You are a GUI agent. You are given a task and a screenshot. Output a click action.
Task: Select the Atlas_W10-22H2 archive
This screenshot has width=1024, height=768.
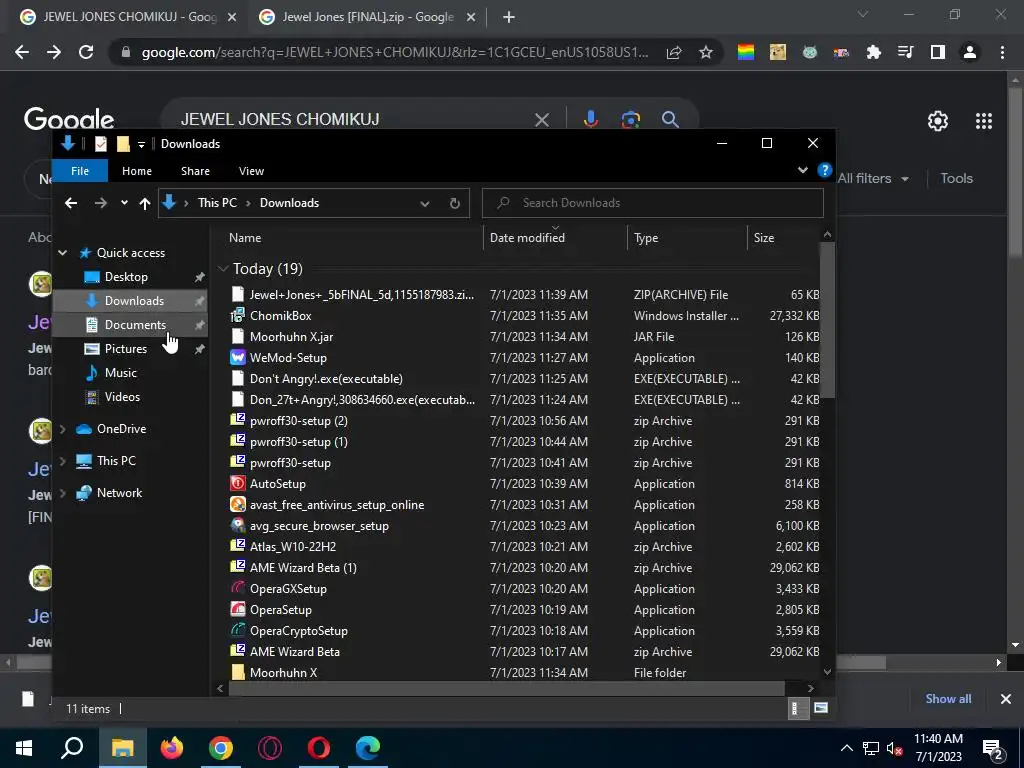click(x=293, y=547)
